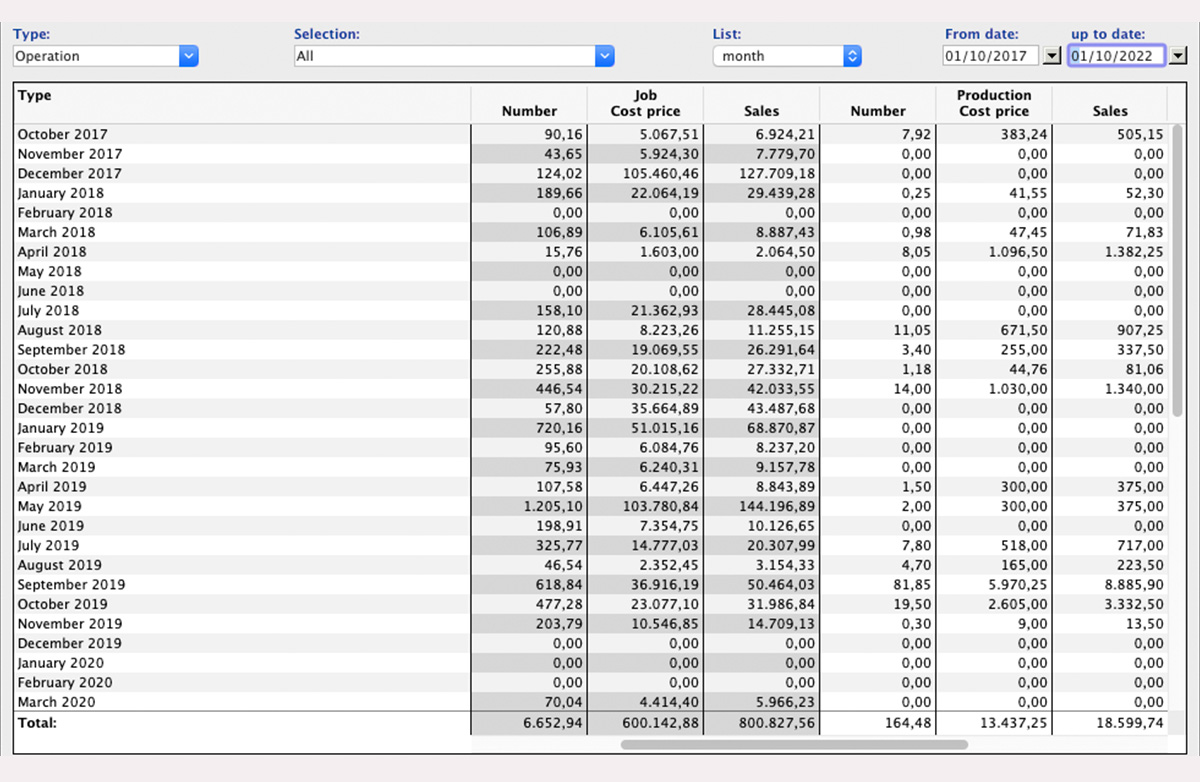Viewport: 1200px width, 782px height.
Task: Click the horizontal scrollbar at table bottom
Action: pos(794,744)
